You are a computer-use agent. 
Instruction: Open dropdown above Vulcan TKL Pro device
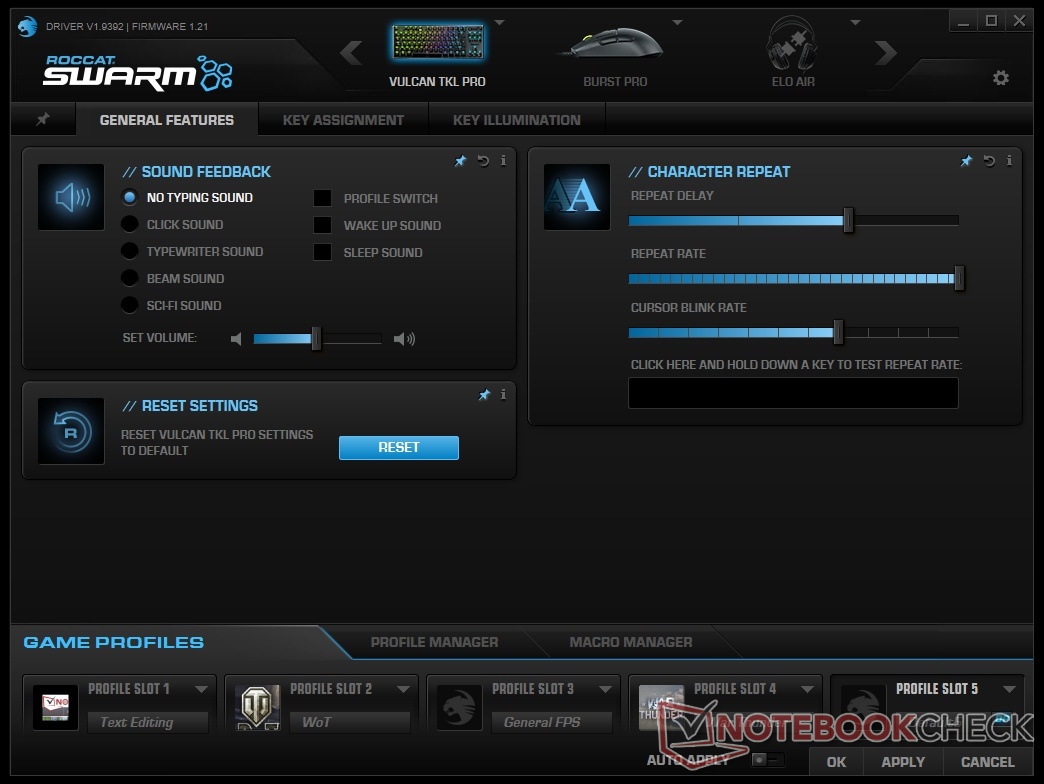tap(499, 23)
